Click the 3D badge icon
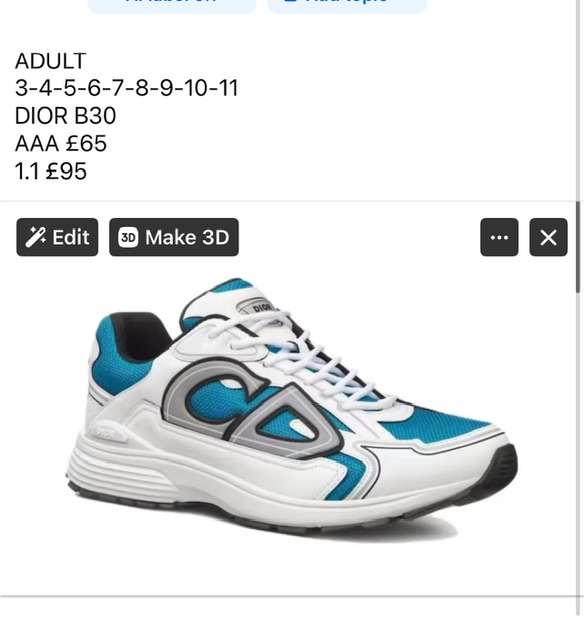Viewport: 584px width, 640px height. 128,238
